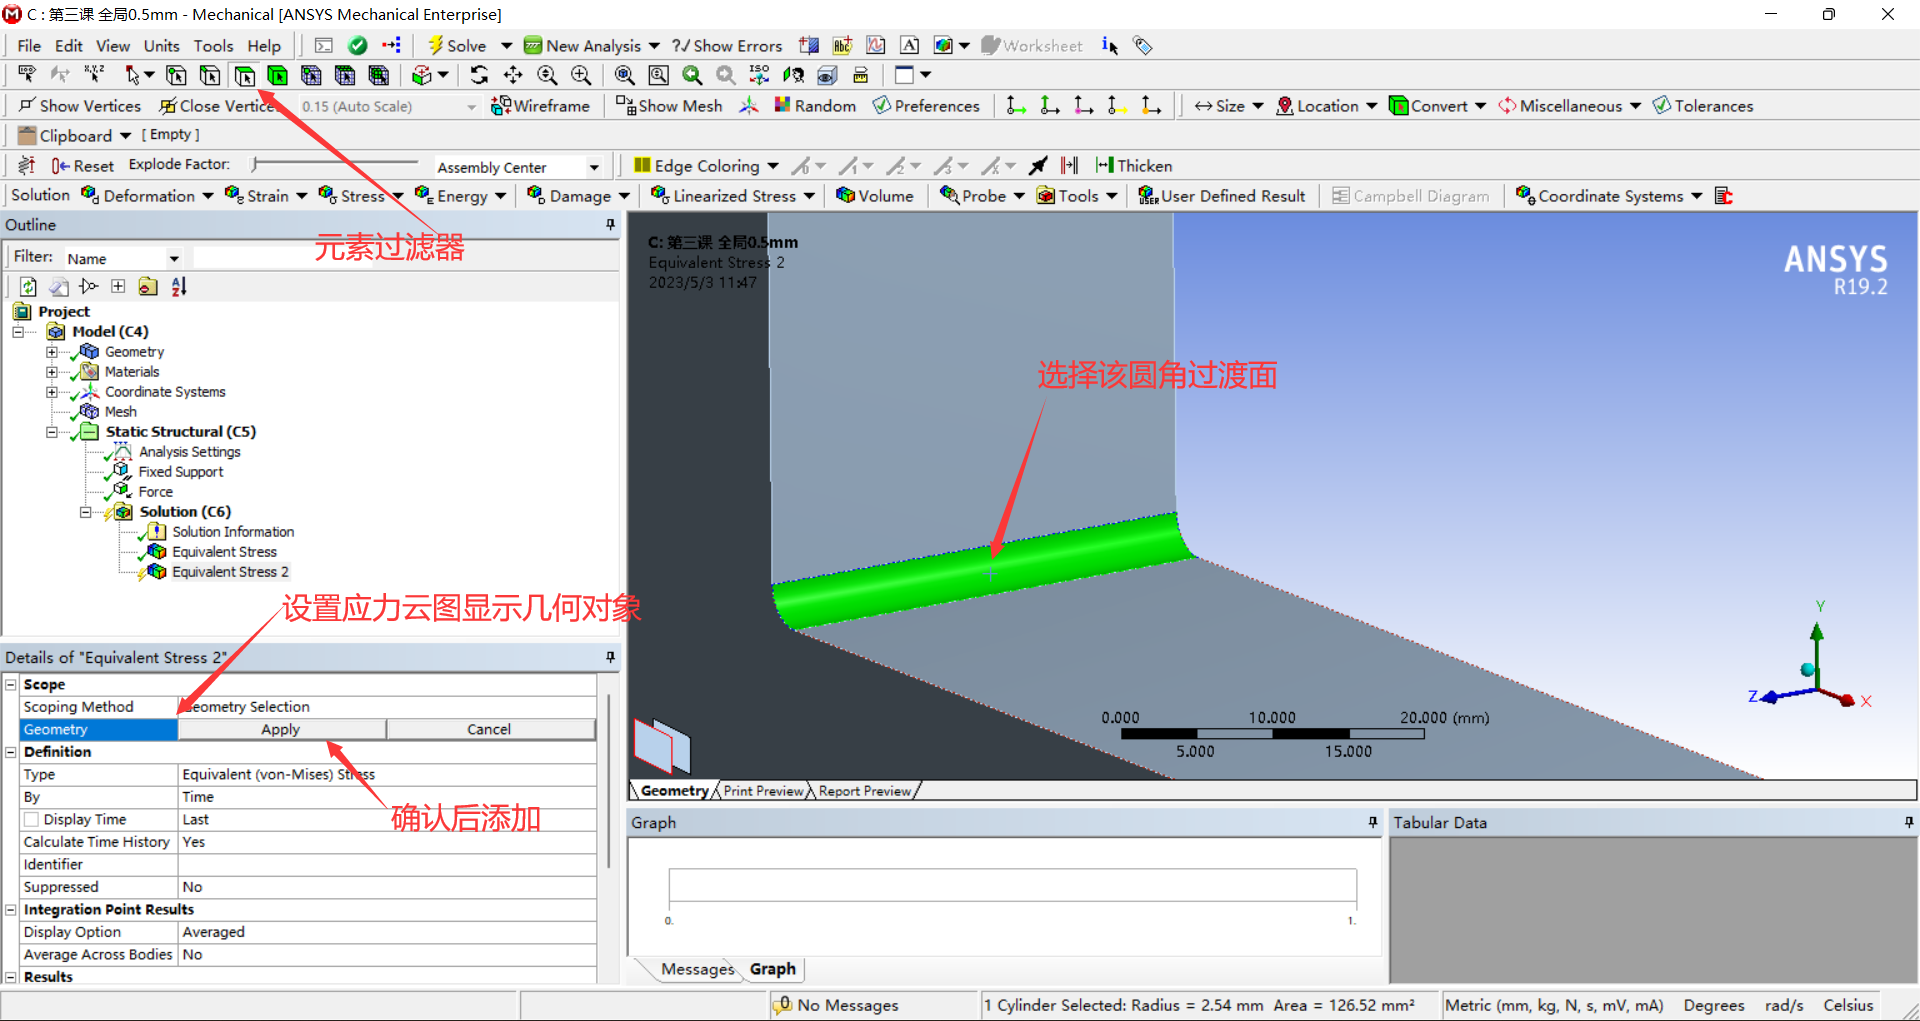Toggle the Outline panel pin
1920x1021 pixels.
coord(610,225)
